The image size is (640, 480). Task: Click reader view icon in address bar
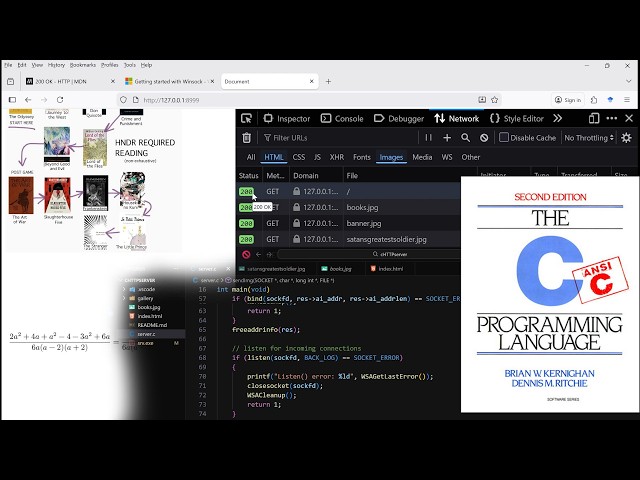(x=482, y=100)
